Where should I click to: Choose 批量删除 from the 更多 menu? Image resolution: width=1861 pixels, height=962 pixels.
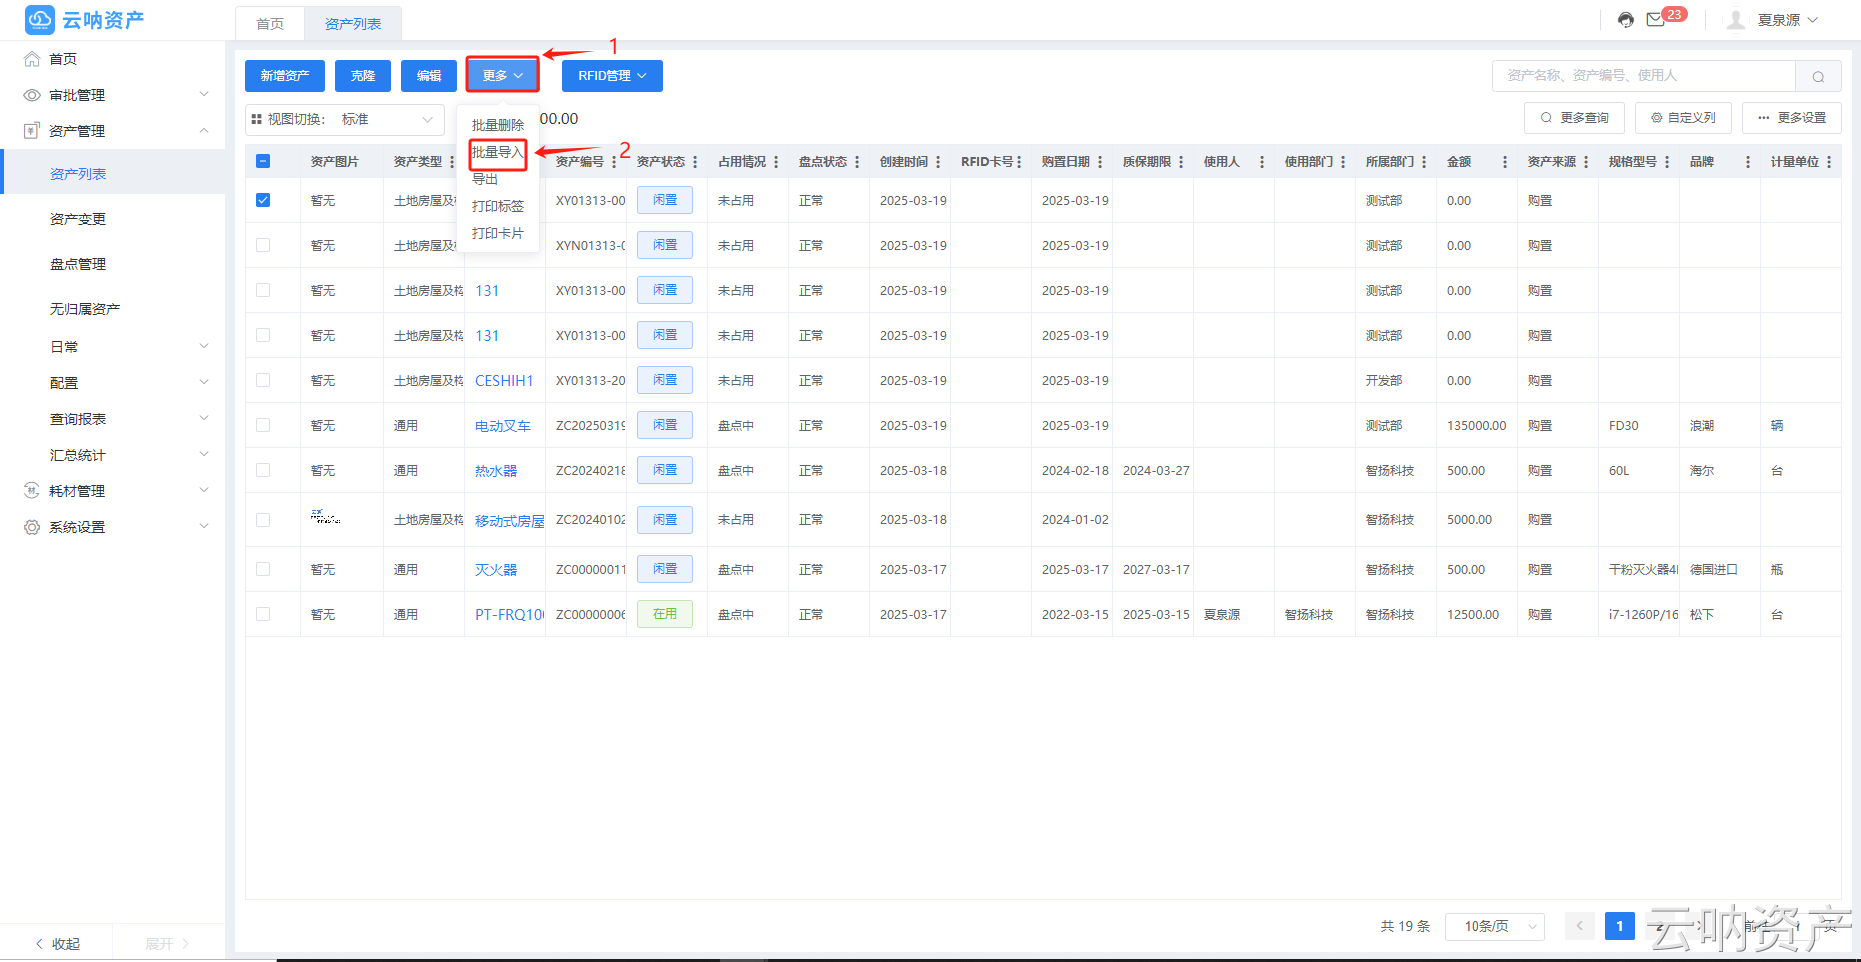click(498, 125)
